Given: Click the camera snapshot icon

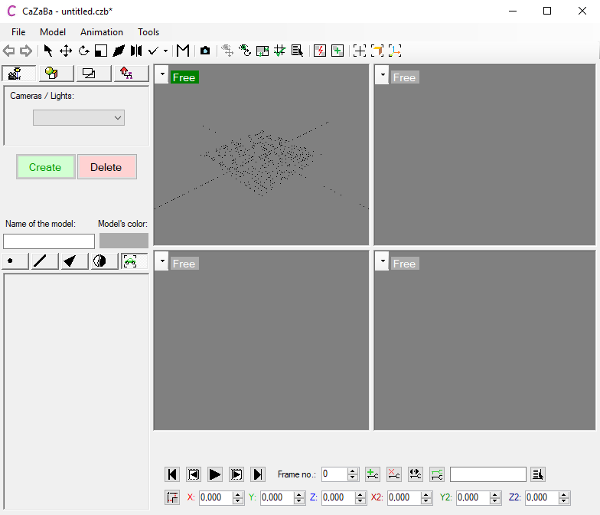Looking at the screenshot, I should pyautogui.click(x=205, y=50).
